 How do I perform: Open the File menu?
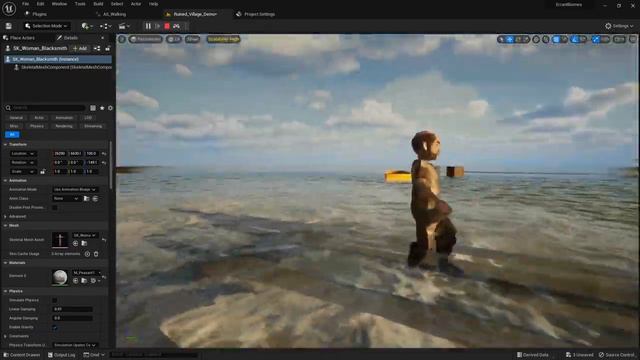coord(26,4)
